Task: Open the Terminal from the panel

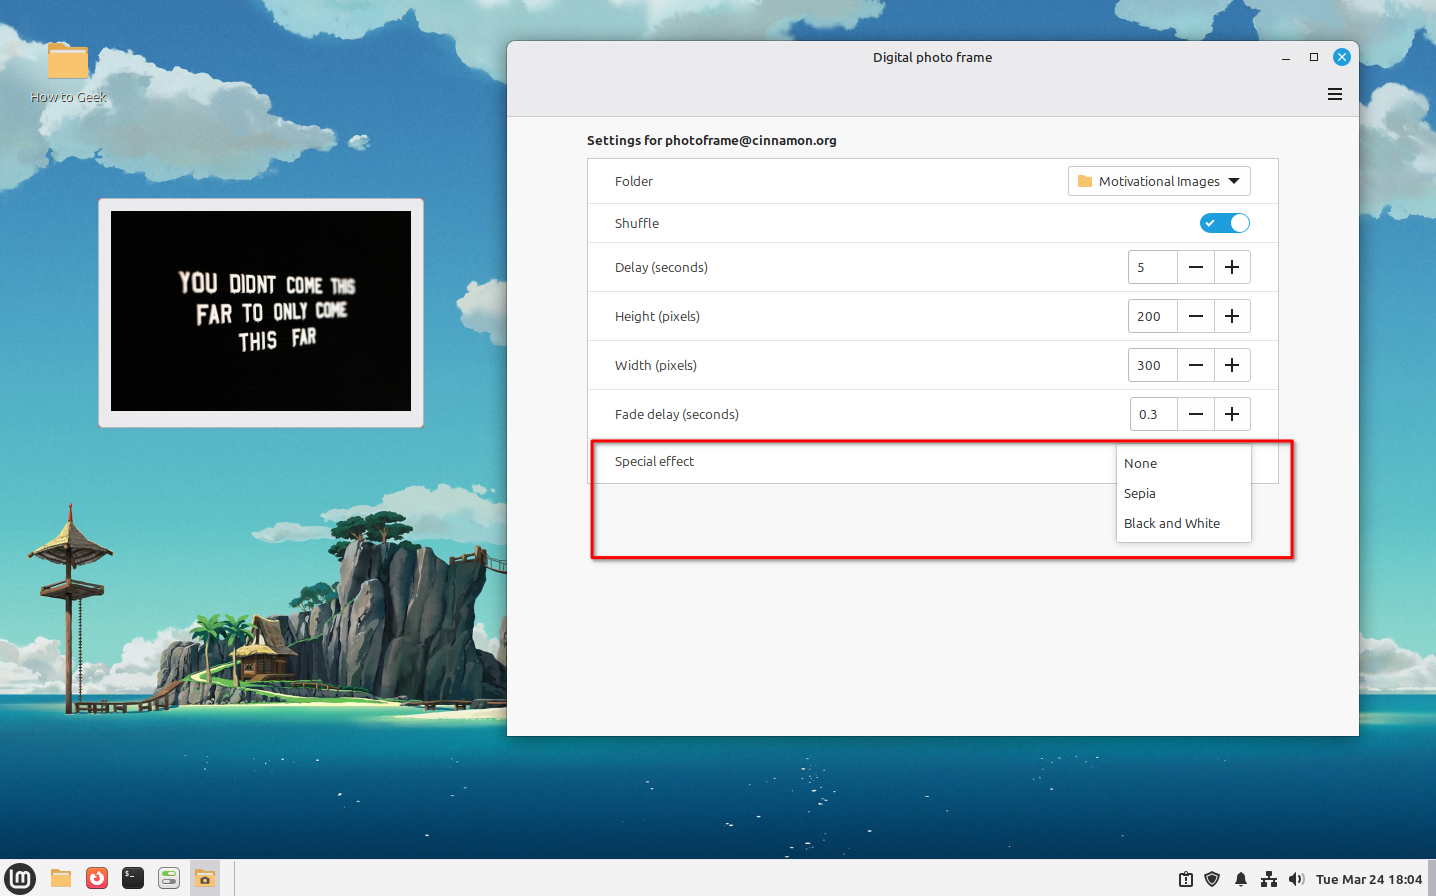Action: pos(133,878)
